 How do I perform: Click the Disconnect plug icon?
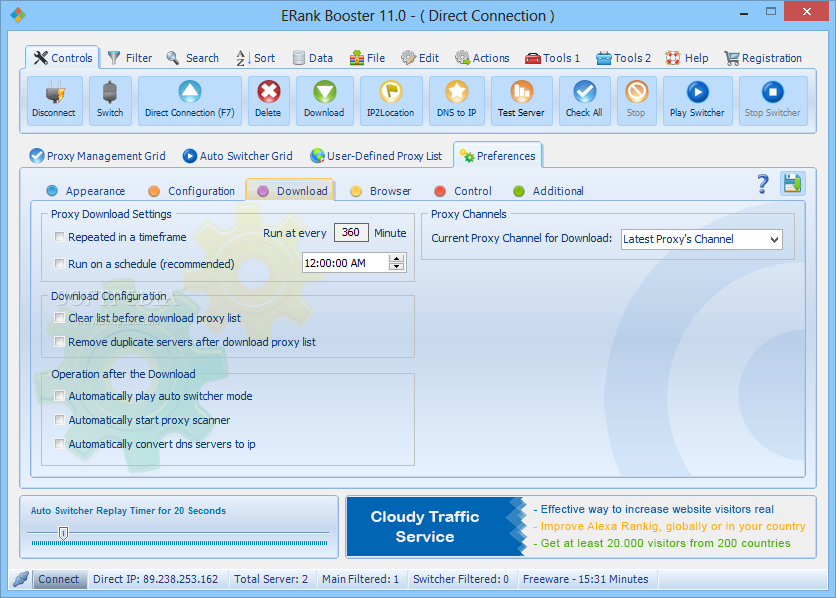pyautogui.click(x=54, y=93)
